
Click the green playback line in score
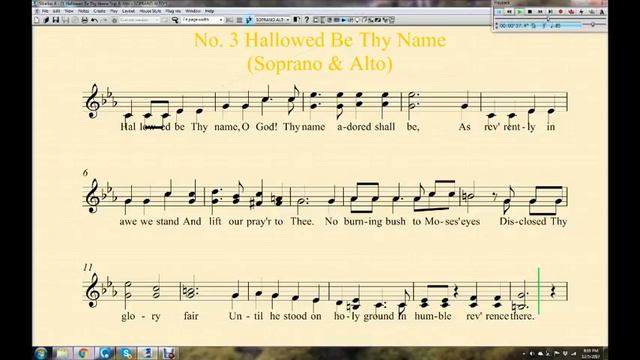pos(538,291)
